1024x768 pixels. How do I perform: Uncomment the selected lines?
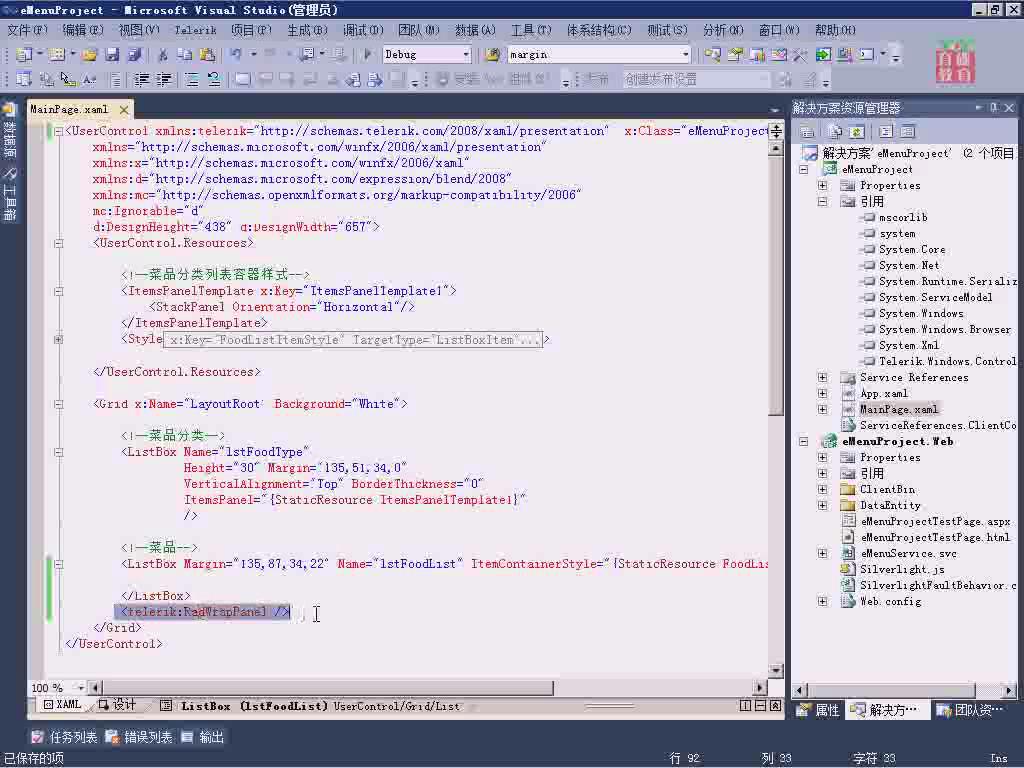tap(214, 80)
